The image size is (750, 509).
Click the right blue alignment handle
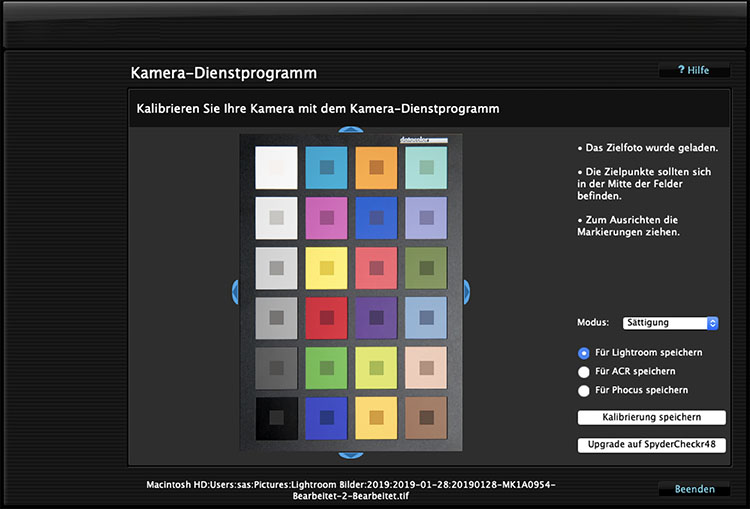(x=467, y=292)
